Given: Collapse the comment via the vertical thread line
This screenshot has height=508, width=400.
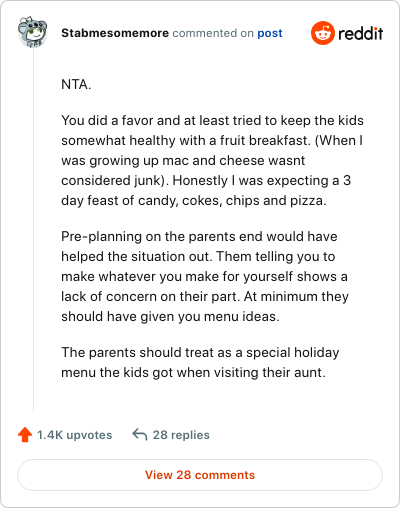Looking at the screenshot, I should pos(33,230).
